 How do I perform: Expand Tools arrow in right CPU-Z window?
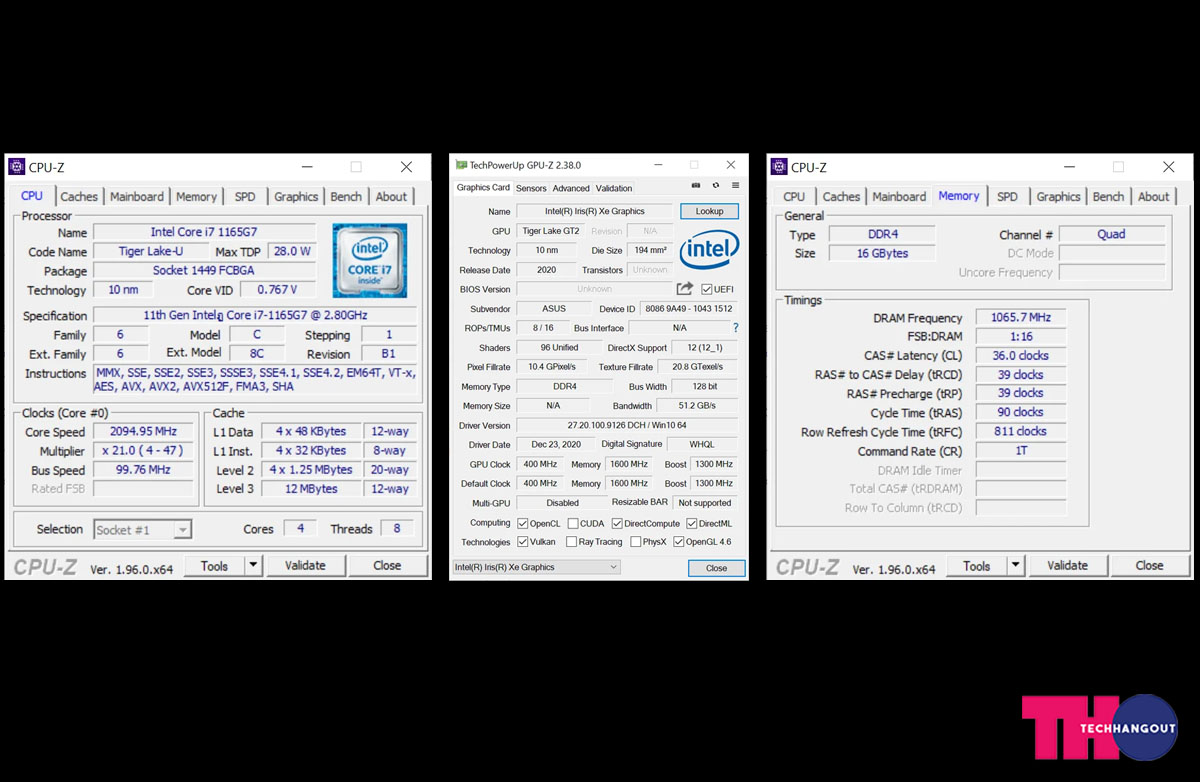[1016, 566]
